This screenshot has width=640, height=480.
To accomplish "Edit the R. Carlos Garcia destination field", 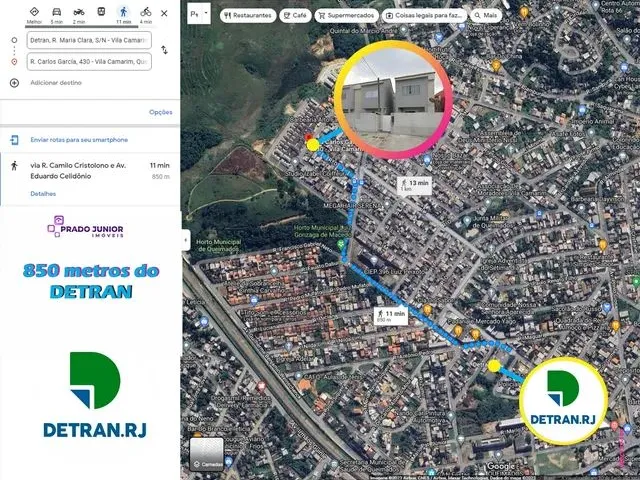I will click(89, 62).
